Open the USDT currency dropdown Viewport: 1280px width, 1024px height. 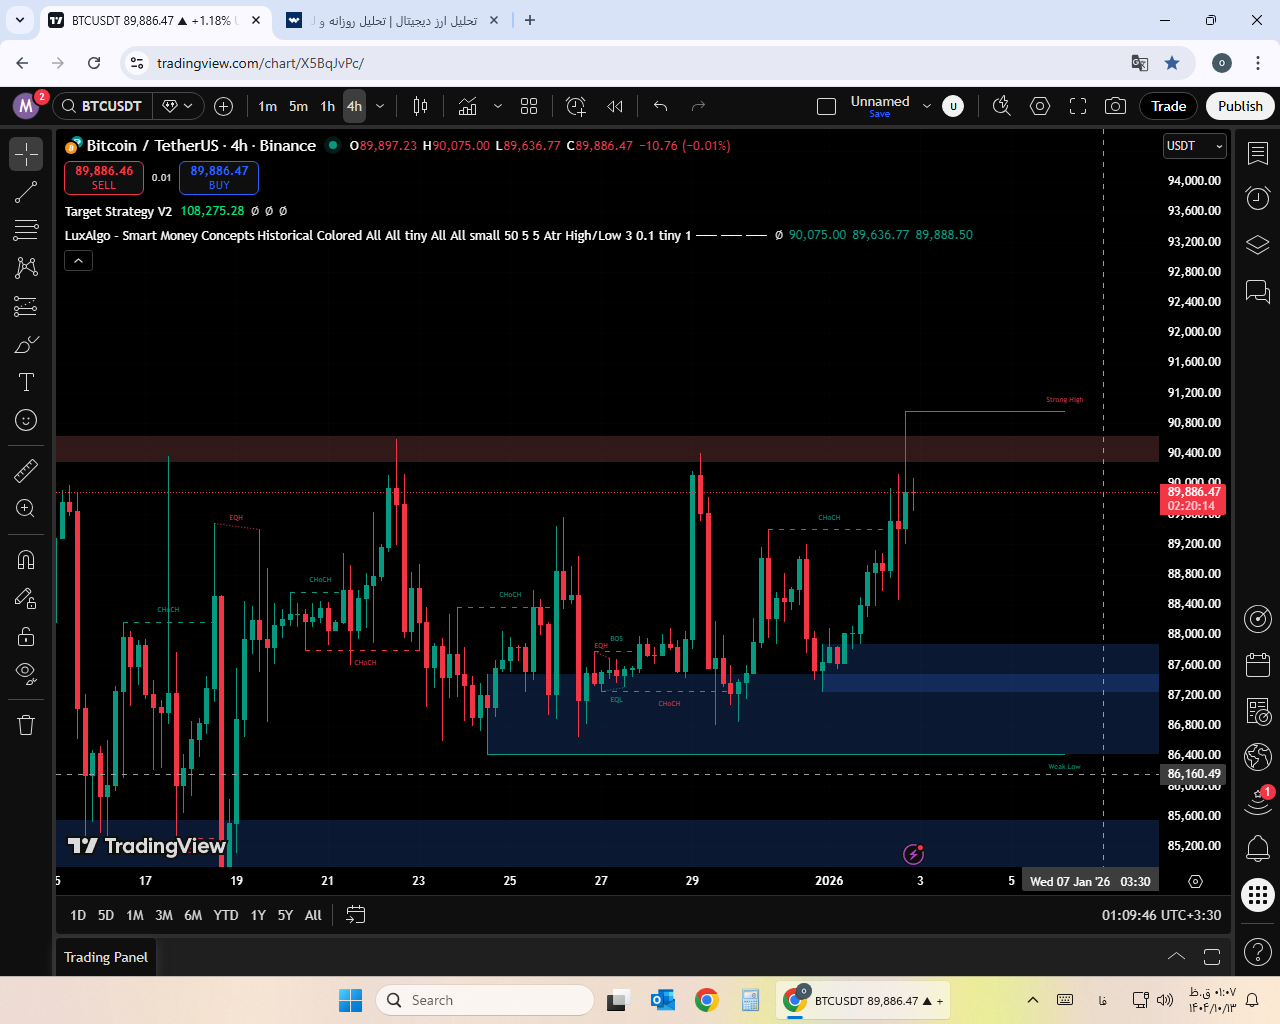tap(1194, 146)
